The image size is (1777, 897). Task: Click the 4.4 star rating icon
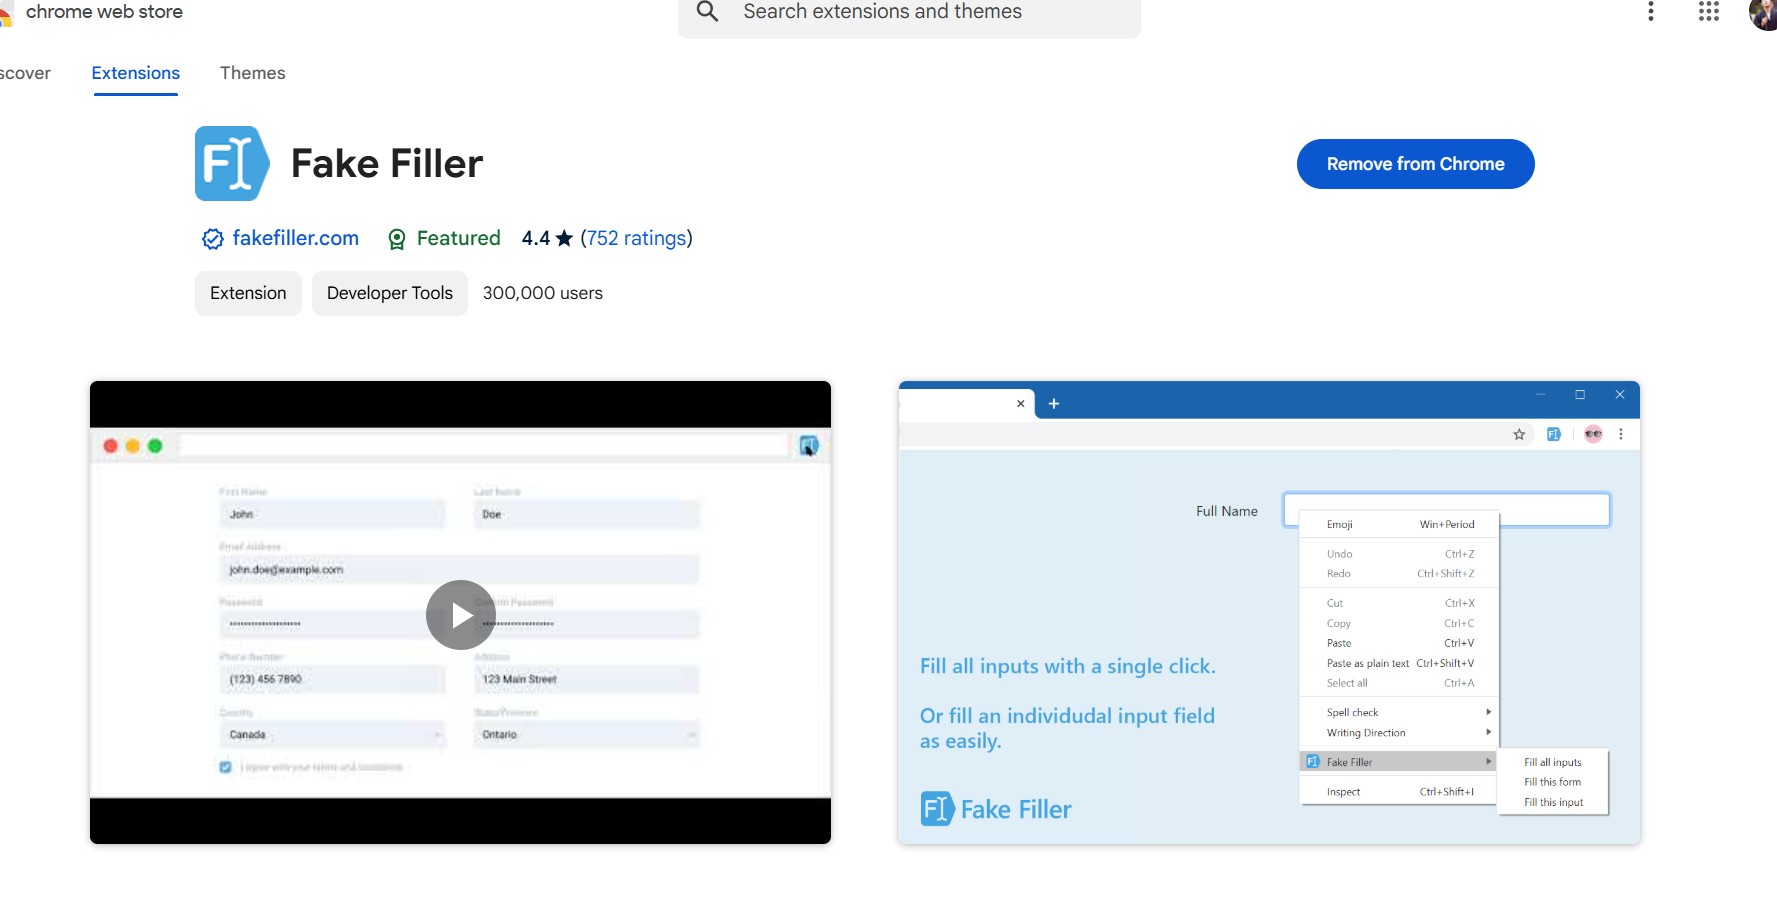coord(564,238)
